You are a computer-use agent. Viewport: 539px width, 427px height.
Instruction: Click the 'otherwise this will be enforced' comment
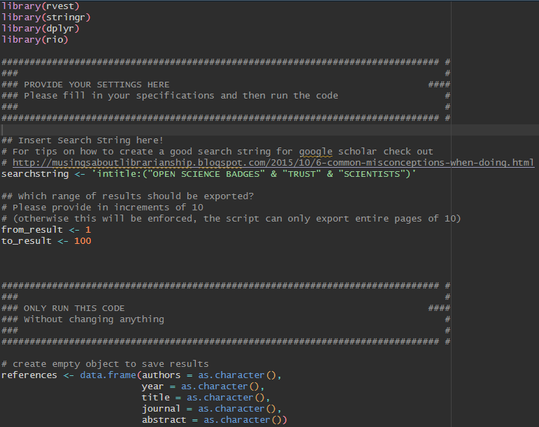point(231,219)
